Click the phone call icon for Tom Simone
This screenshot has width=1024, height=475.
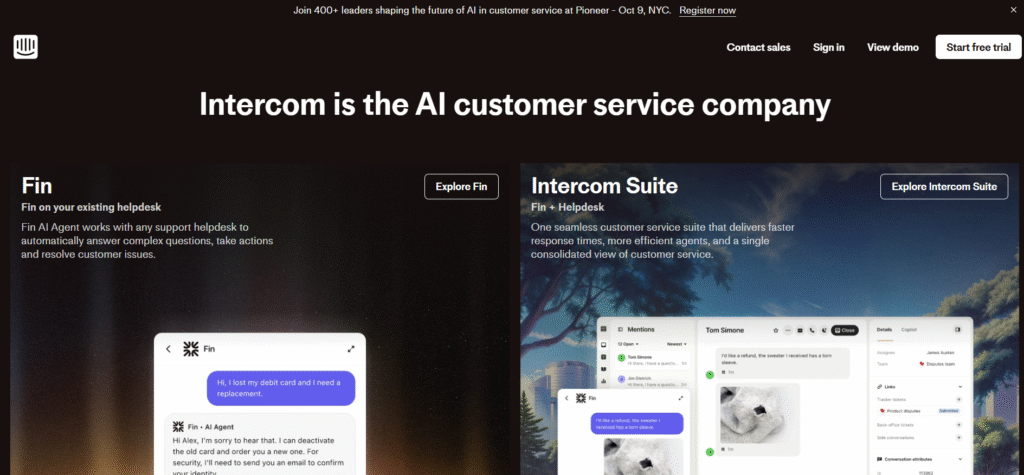[x=812, y=331]
